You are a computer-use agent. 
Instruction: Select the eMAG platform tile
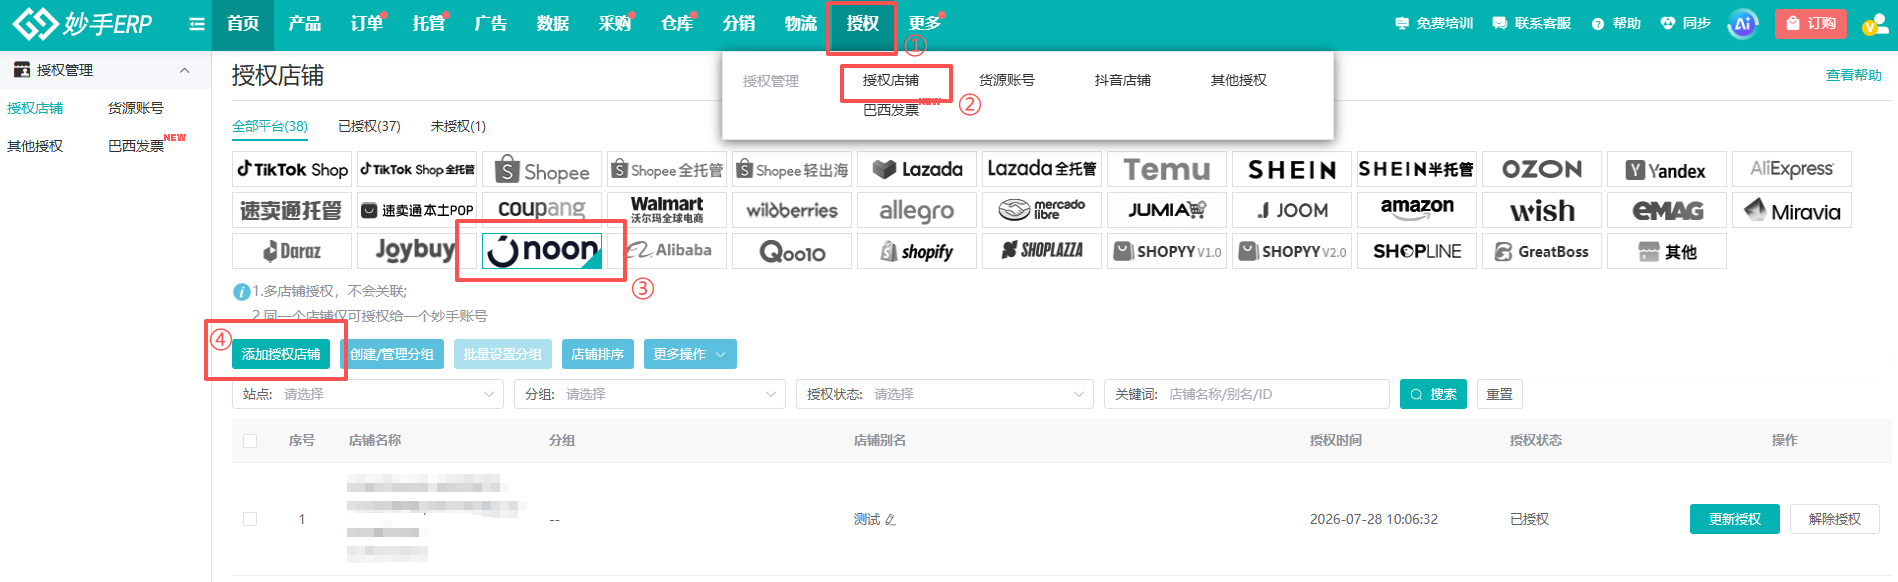pos(1667,210)
